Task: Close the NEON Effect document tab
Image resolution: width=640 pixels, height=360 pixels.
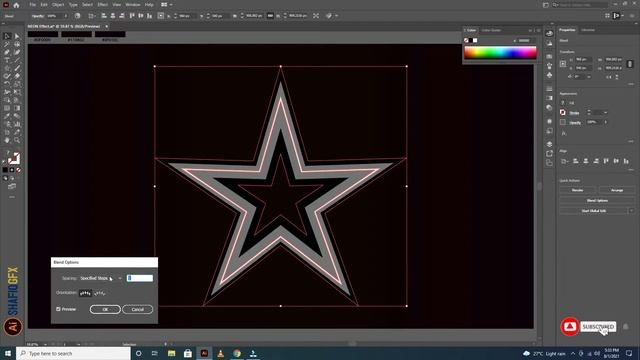Action: pos(107,26)
